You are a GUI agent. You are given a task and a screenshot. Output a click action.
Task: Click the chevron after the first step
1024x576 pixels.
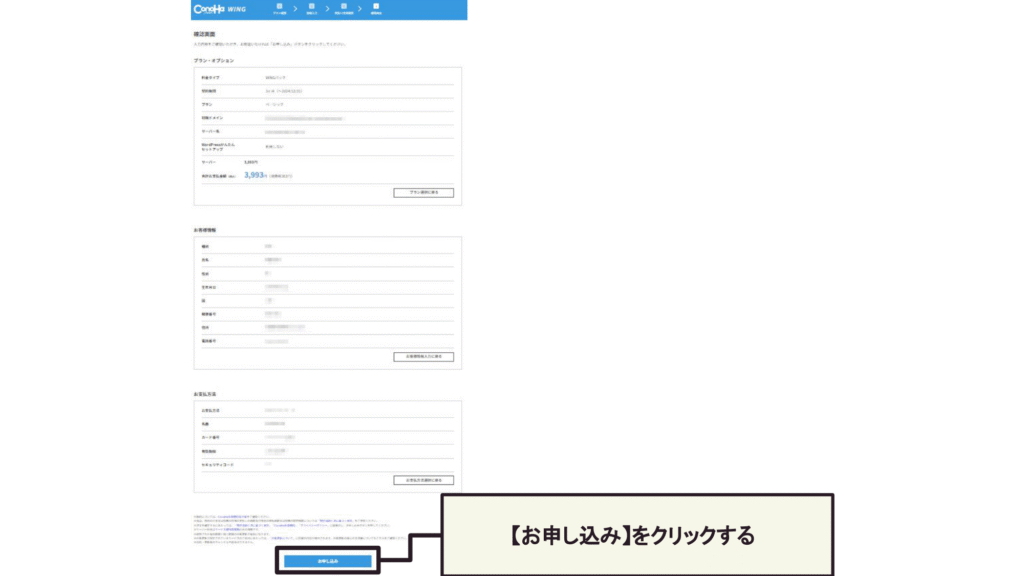(x=296, y=9)
